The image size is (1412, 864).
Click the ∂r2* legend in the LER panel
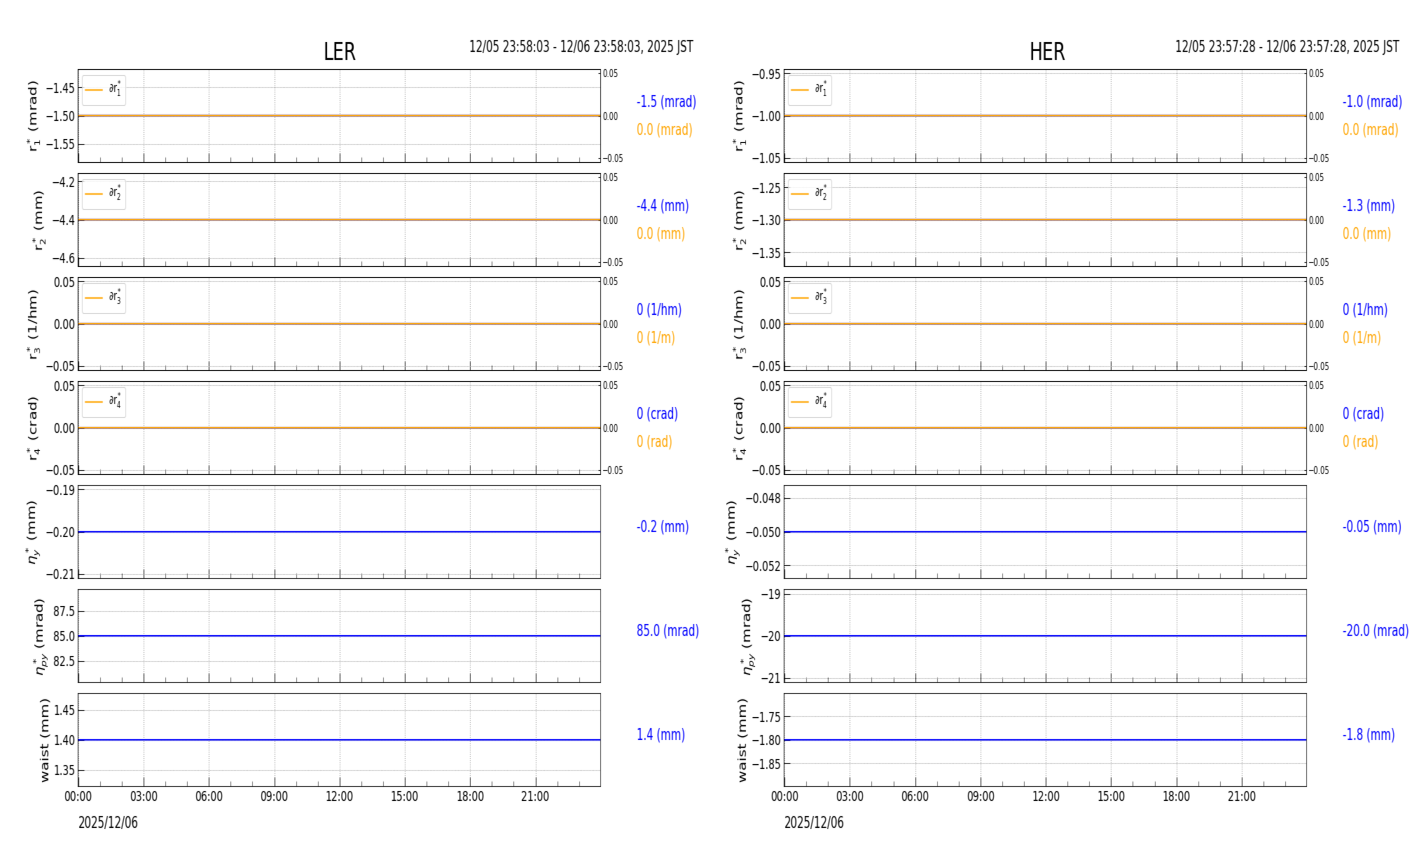104,194
